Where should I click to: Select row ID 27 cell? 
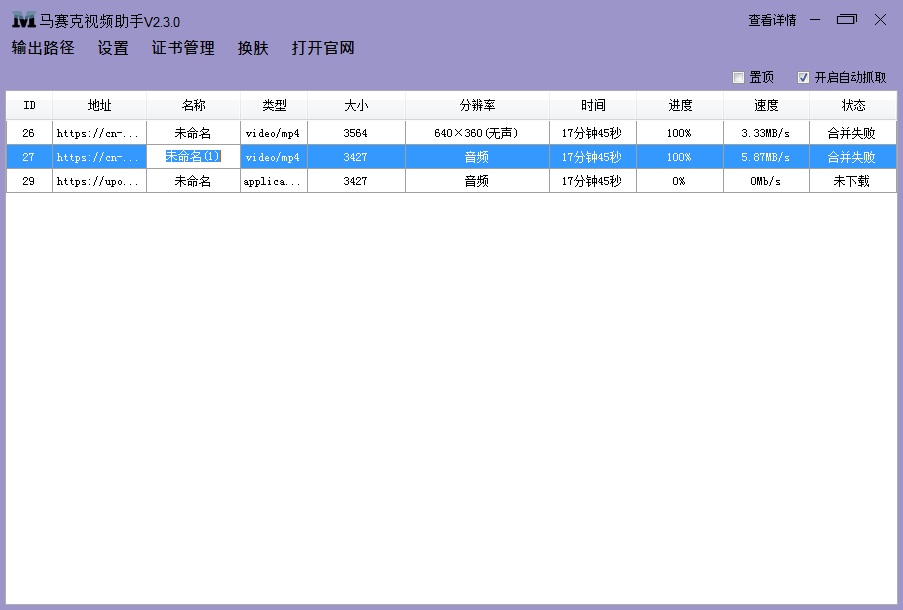(x=29, y=157)
